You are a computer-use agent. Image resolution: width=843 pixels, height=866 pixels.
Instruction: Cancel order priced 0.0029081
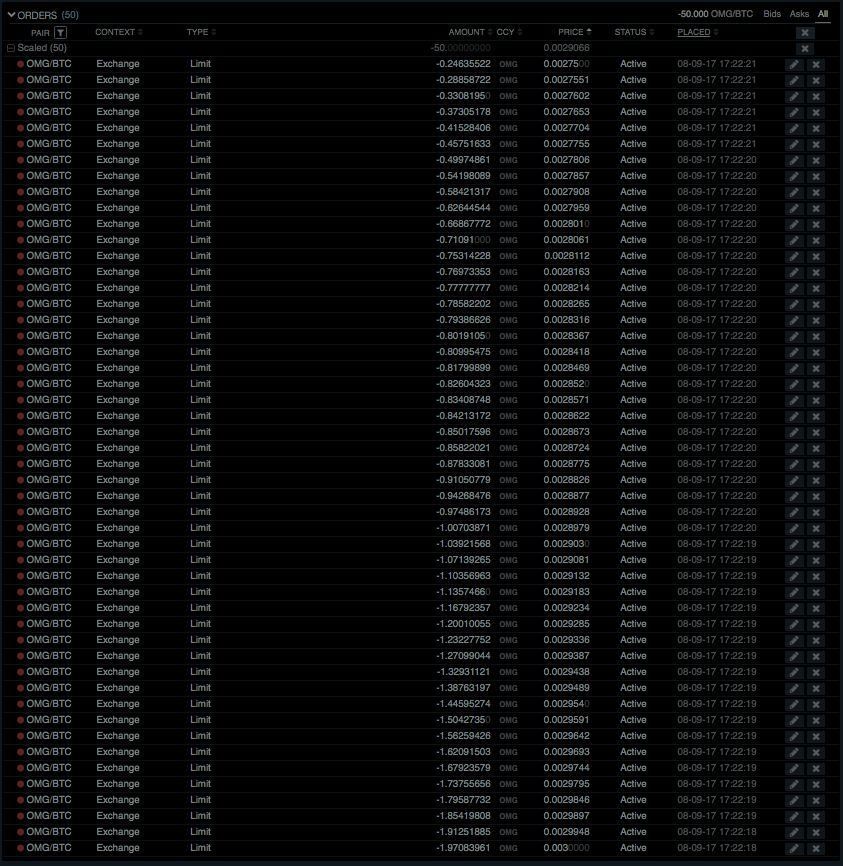point(815,561)
